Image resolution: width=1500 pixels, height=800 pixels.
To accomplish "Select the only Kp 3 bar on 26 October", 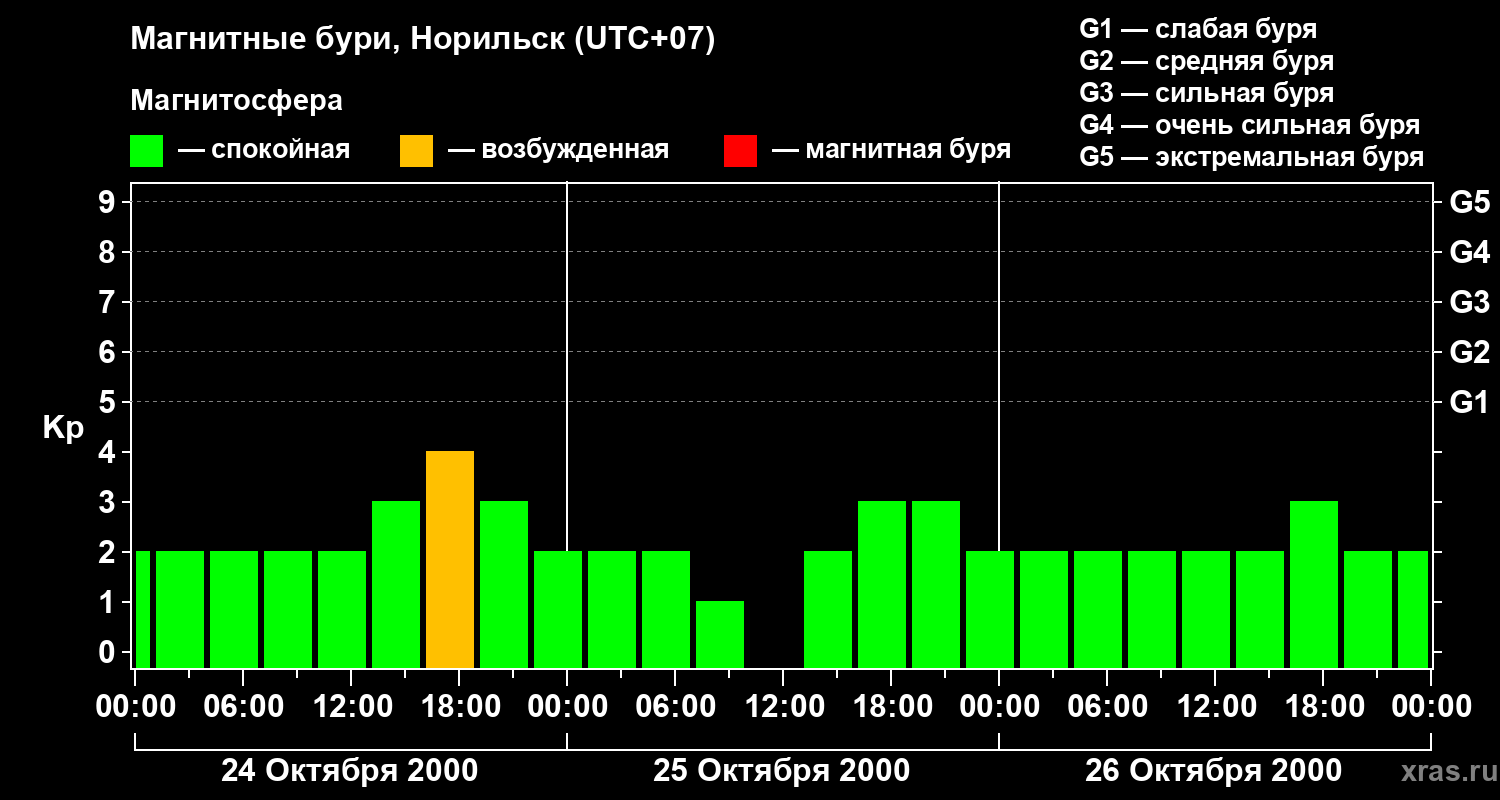I will 1314,584.
